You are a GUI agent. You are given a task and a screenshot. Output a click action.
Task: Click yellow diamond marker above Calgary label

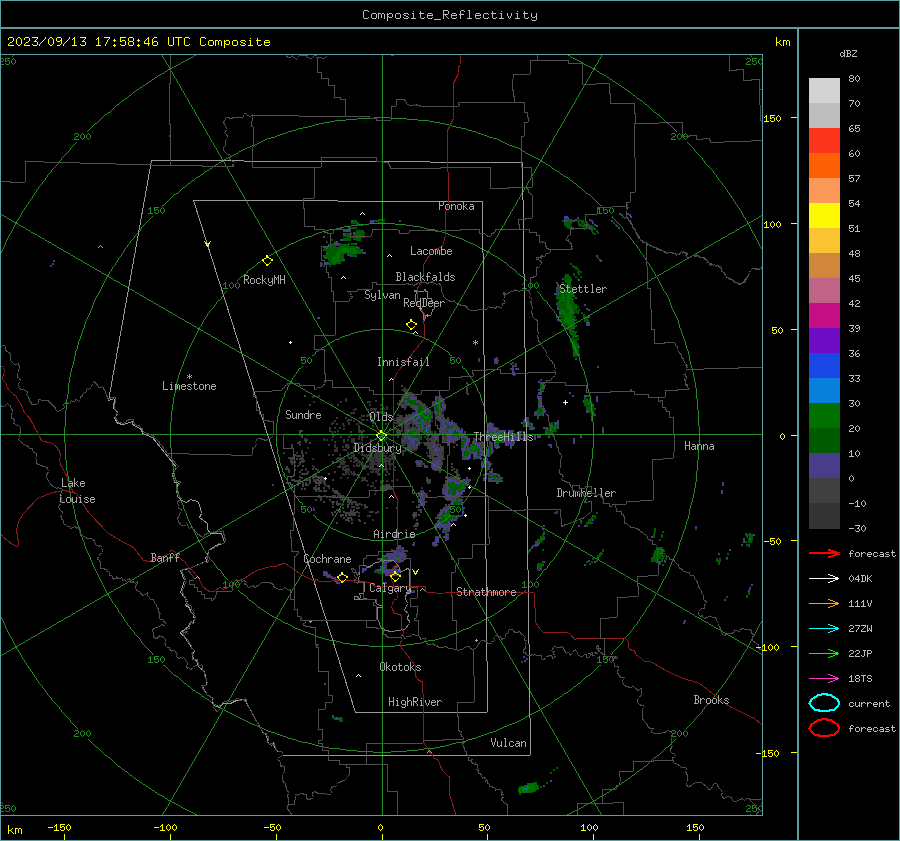(395, 576)
